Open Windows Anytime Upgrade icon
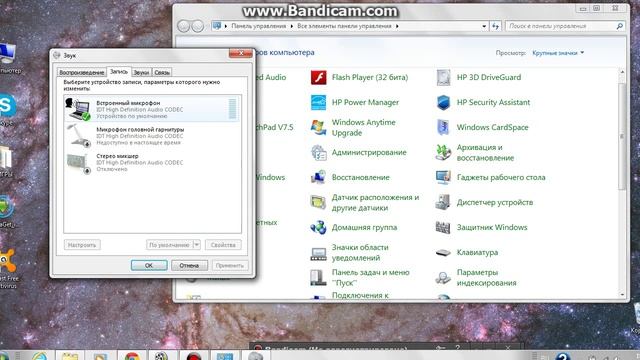640x360 pixels. coord(318,127)
